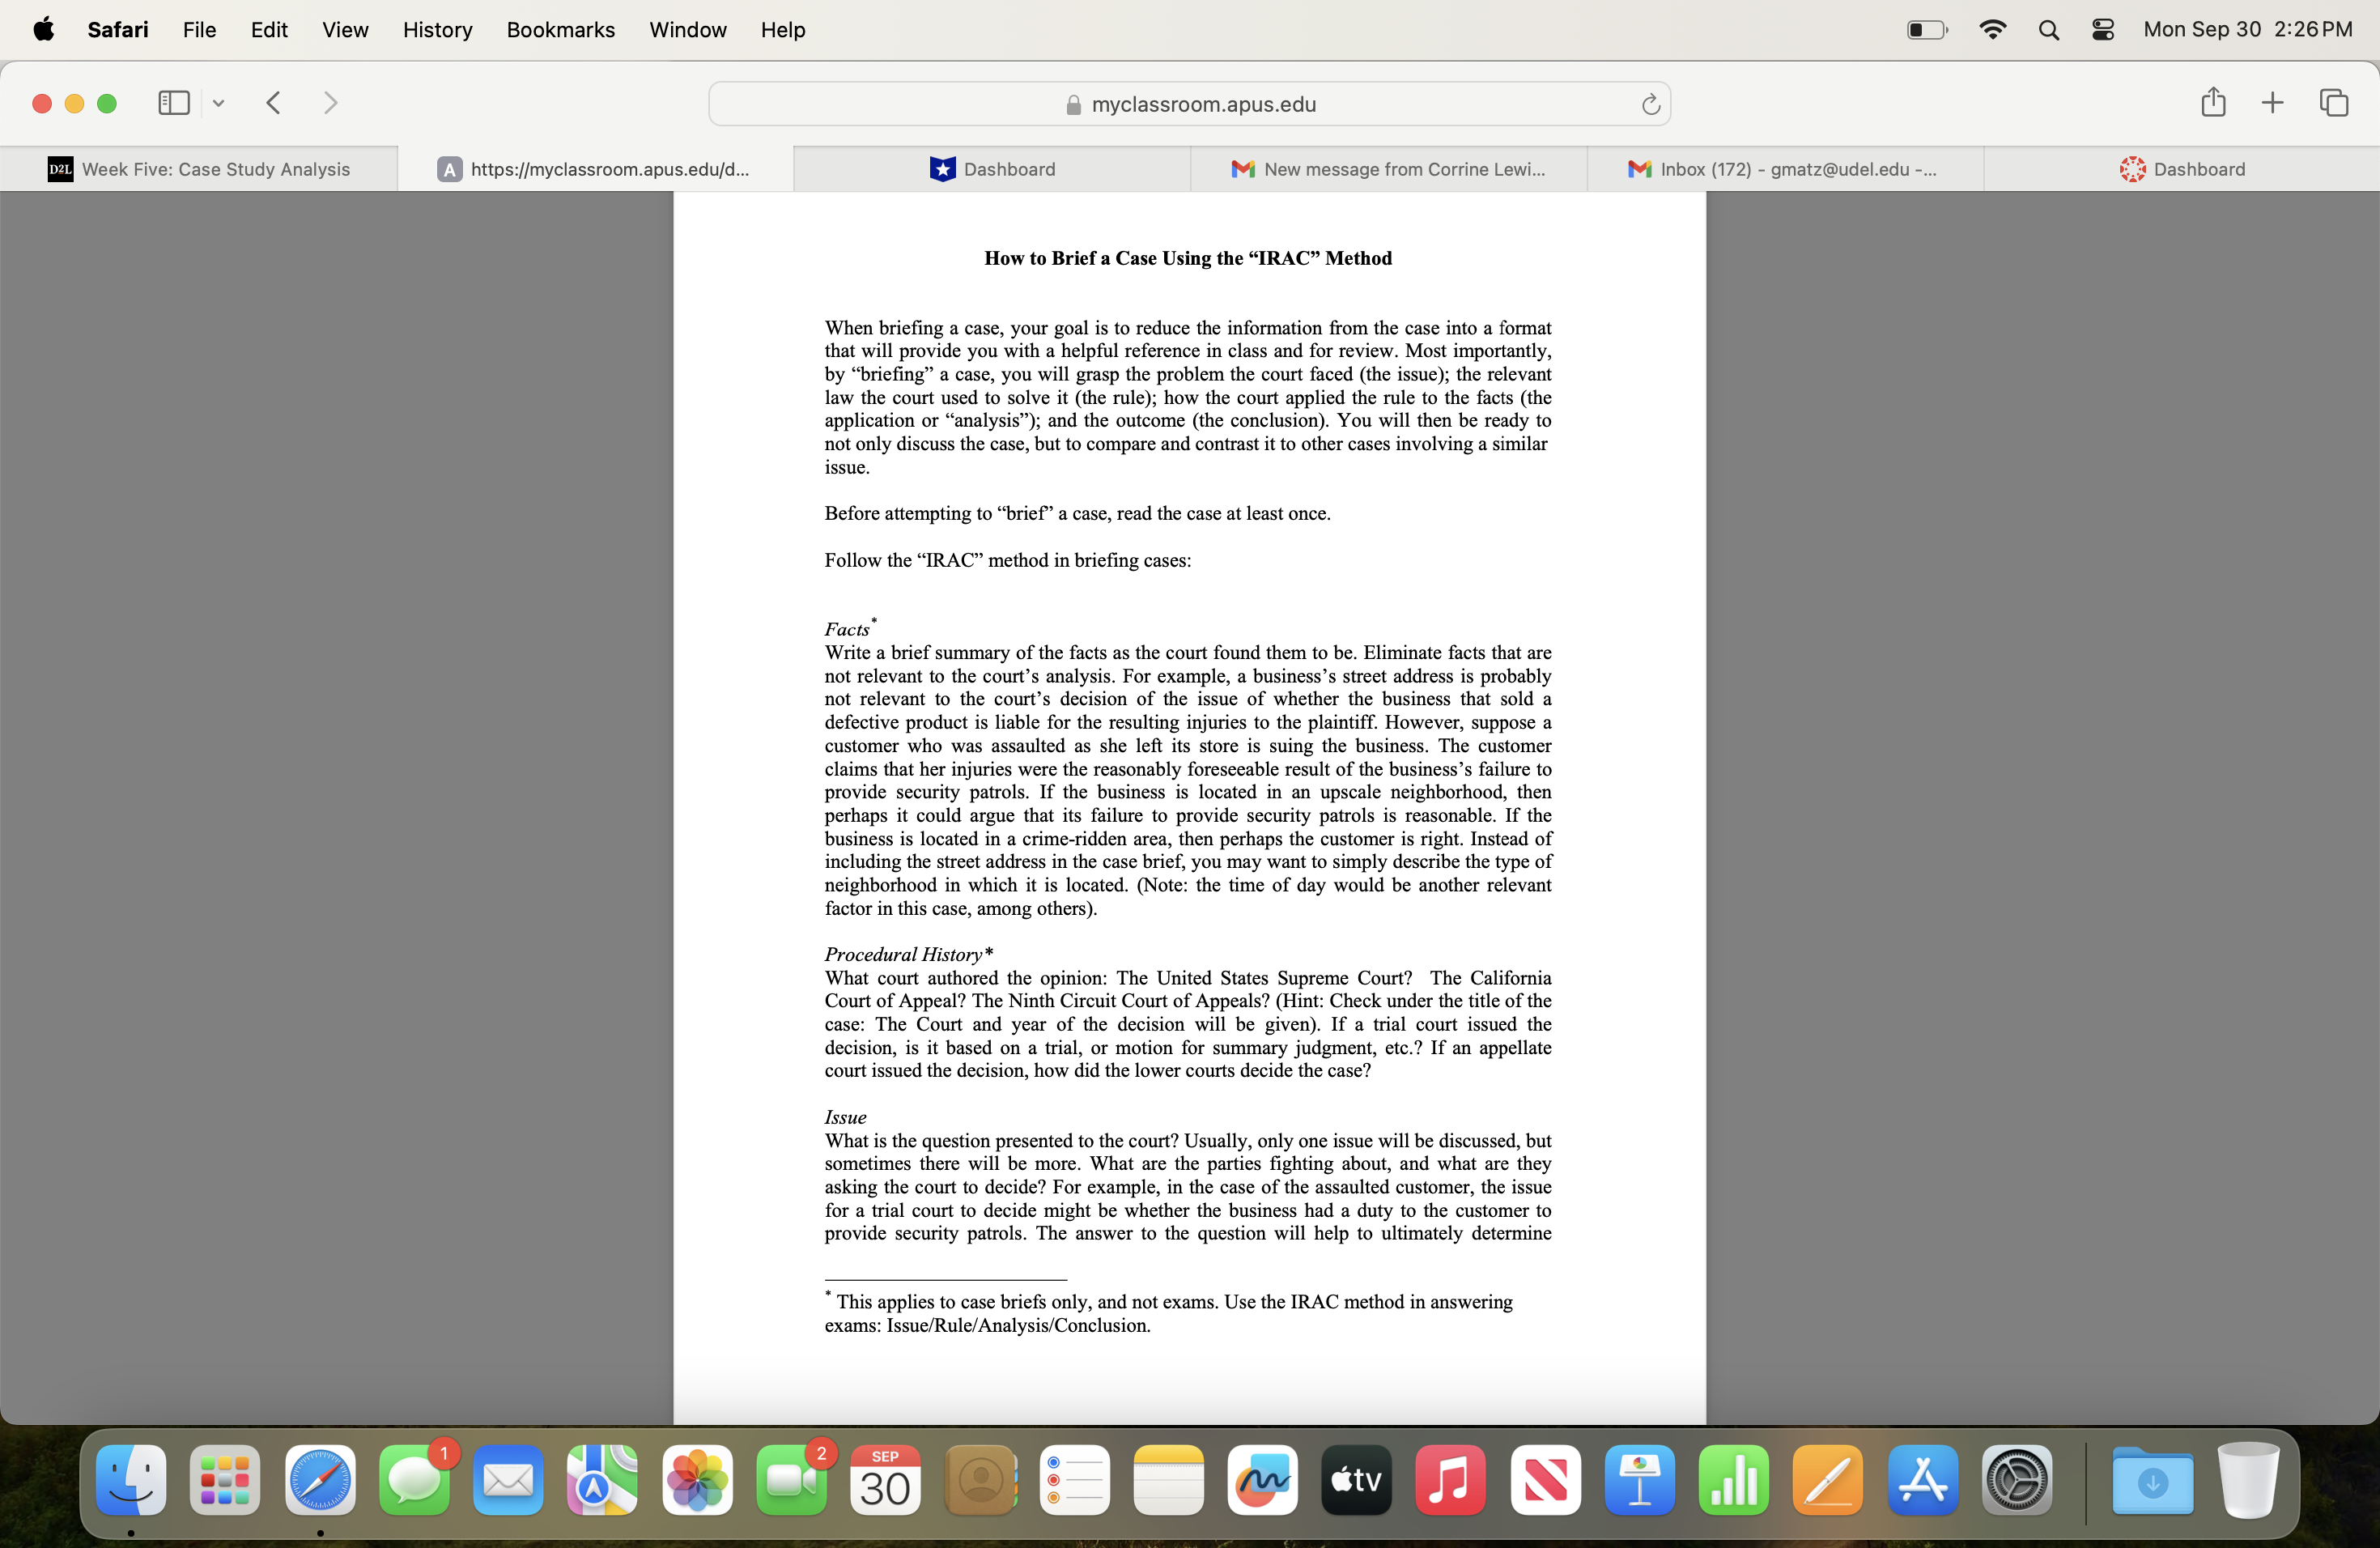Open the Share sheet in Safari toolbar
The height and width of the screenshot is (1548, 2380).
coord(2213,103)
